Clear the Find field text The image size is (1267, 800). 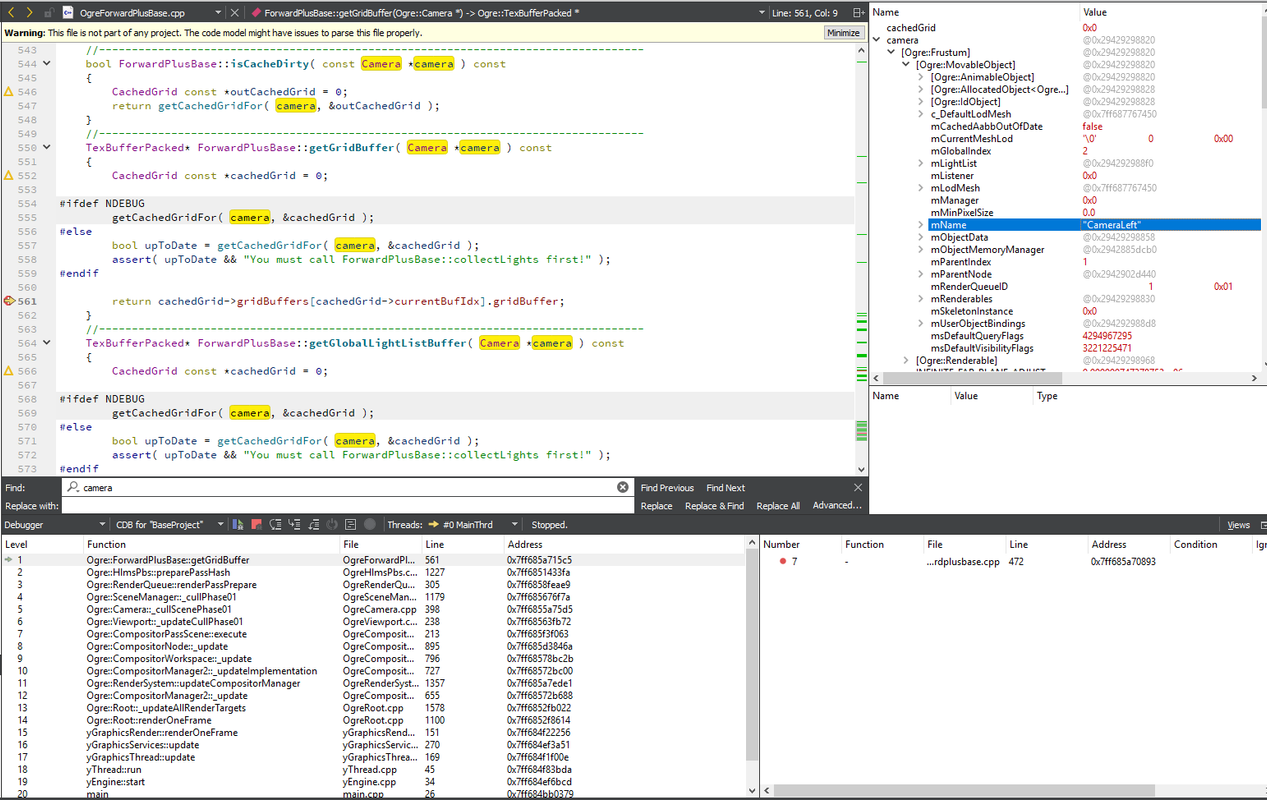click(623, 488)
